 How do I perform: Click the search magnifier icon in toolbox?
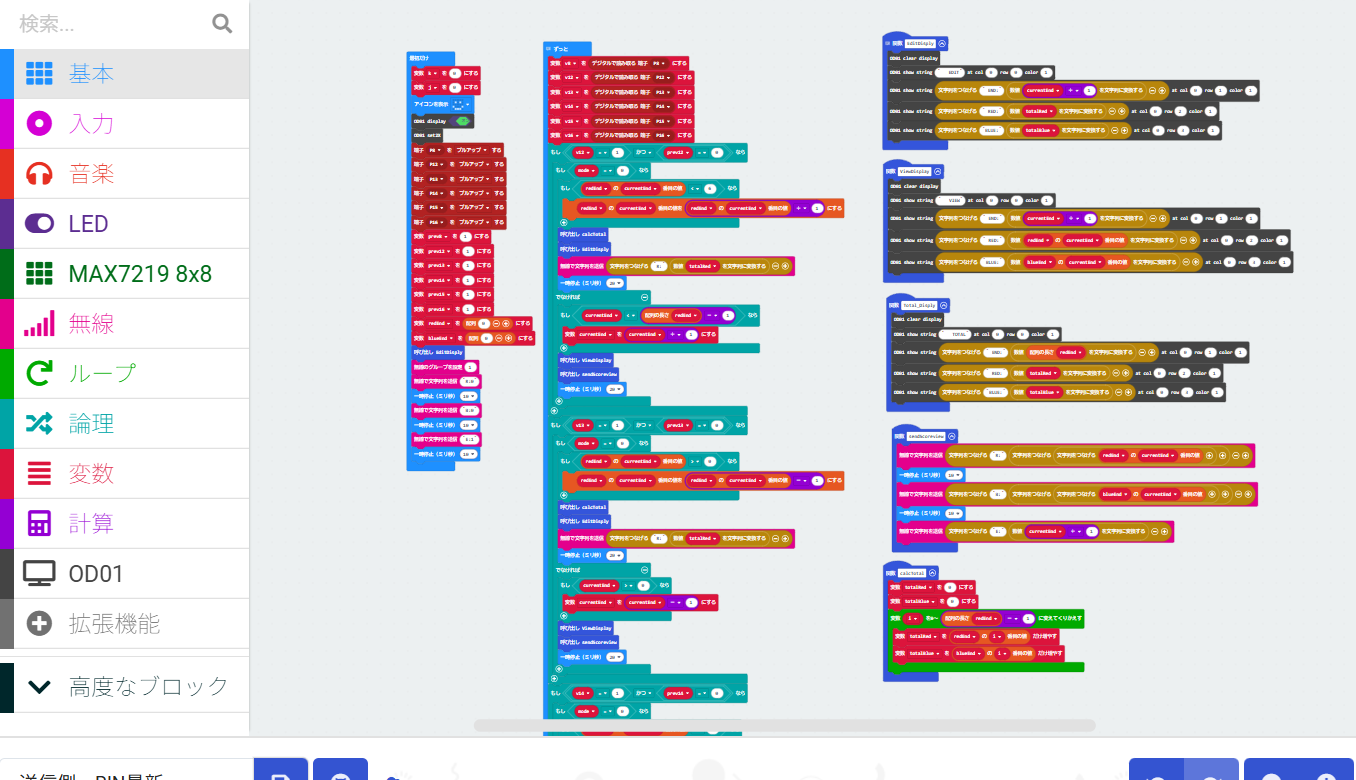pos(222,24)
